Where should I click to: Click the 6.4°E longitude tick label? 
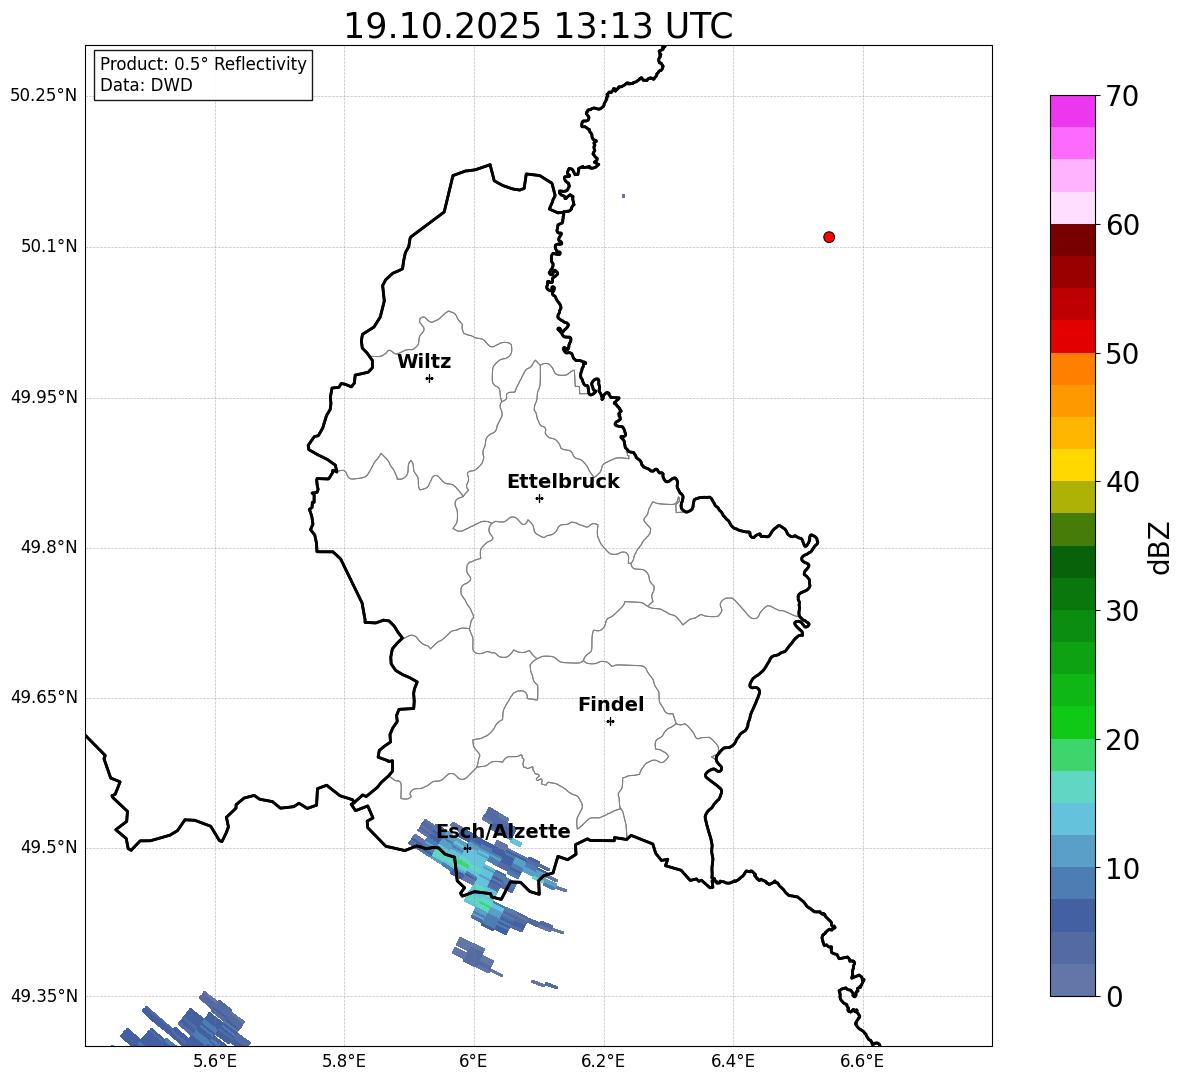(x=732, y=1061)
